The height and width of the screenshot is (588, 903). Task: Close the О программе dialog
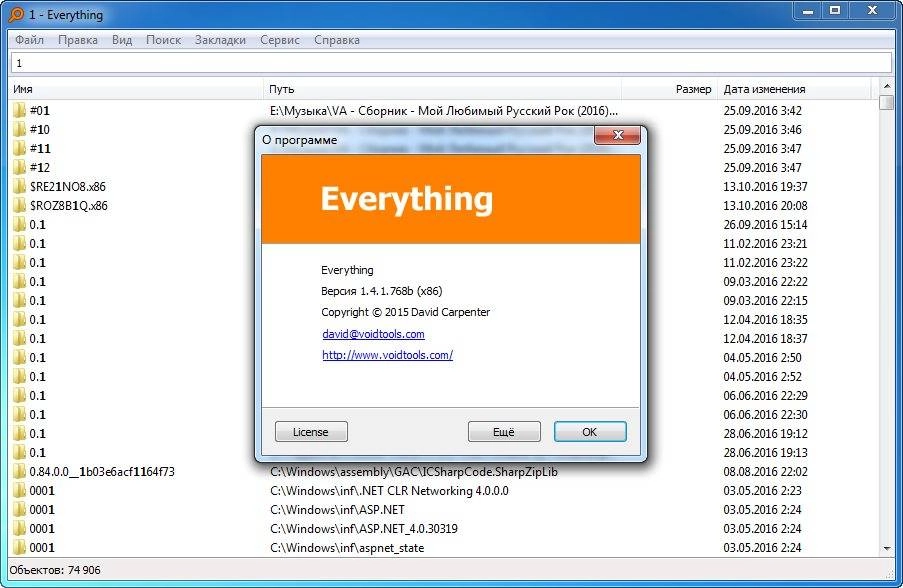[x=618, y=135]
